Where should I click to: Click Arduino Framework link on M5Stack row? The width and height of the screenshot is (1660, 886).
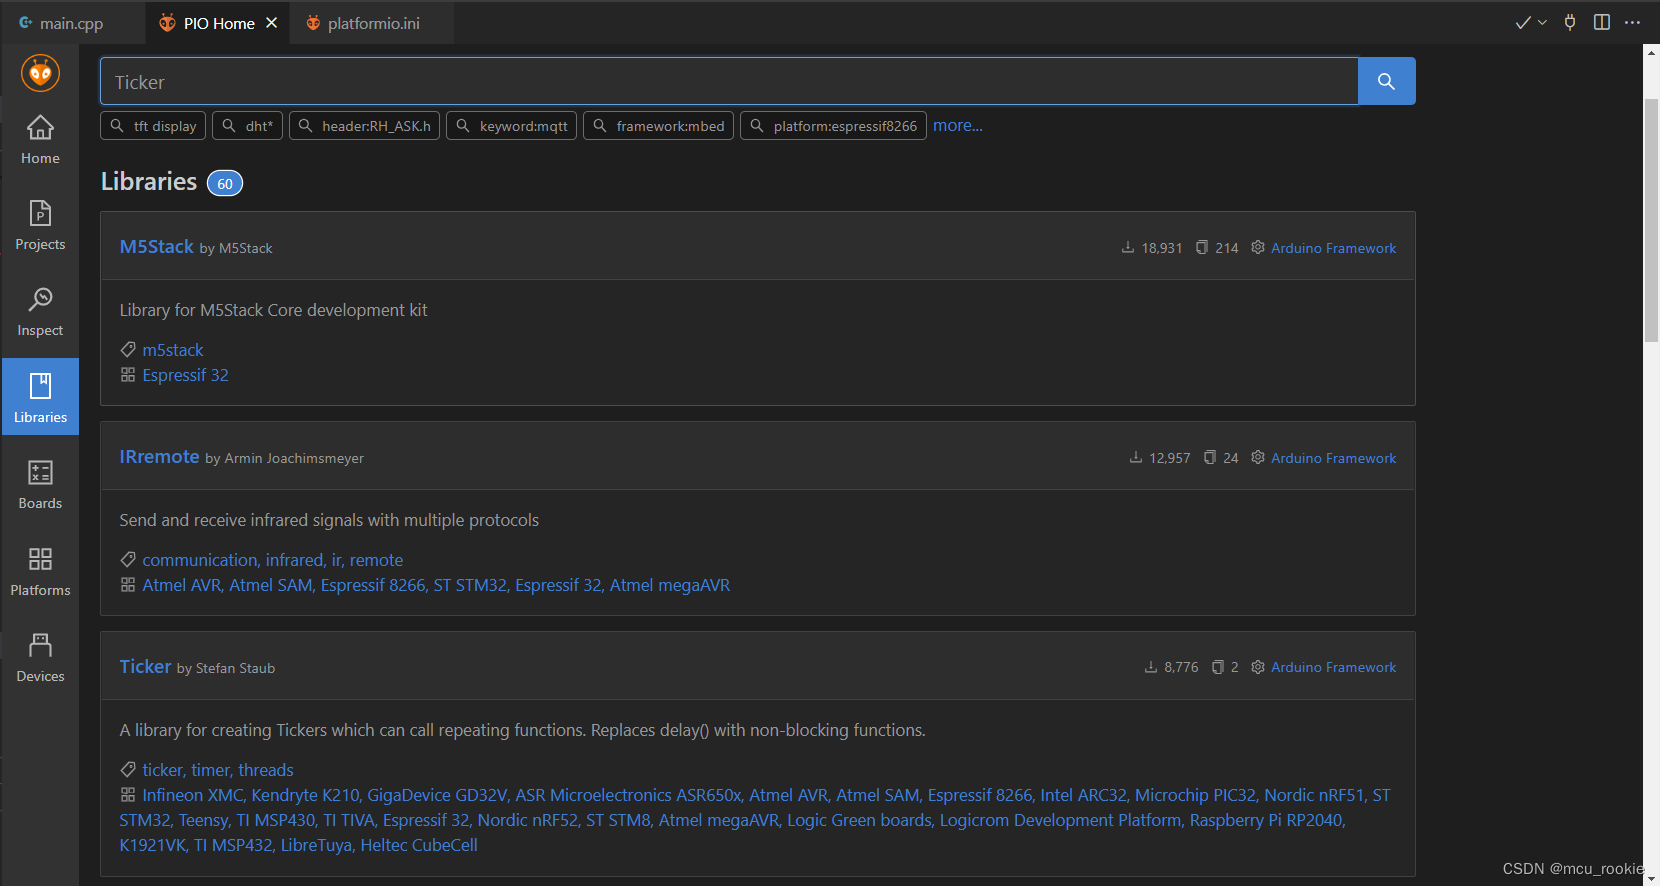coord(1333,248)
